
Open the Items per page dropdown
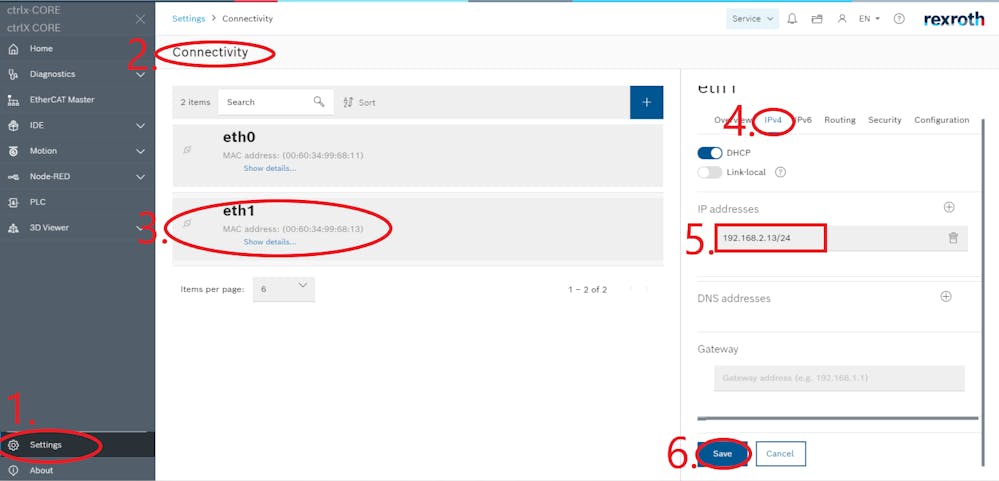pos(284,289)
